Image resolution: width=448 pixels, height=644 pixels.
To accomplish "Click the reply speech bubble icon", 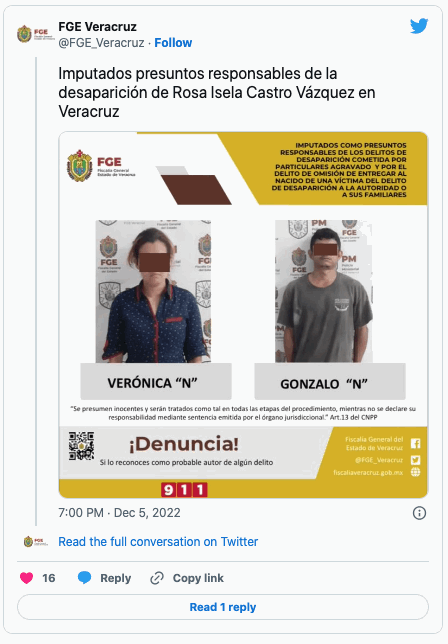I will pos(85,578).
